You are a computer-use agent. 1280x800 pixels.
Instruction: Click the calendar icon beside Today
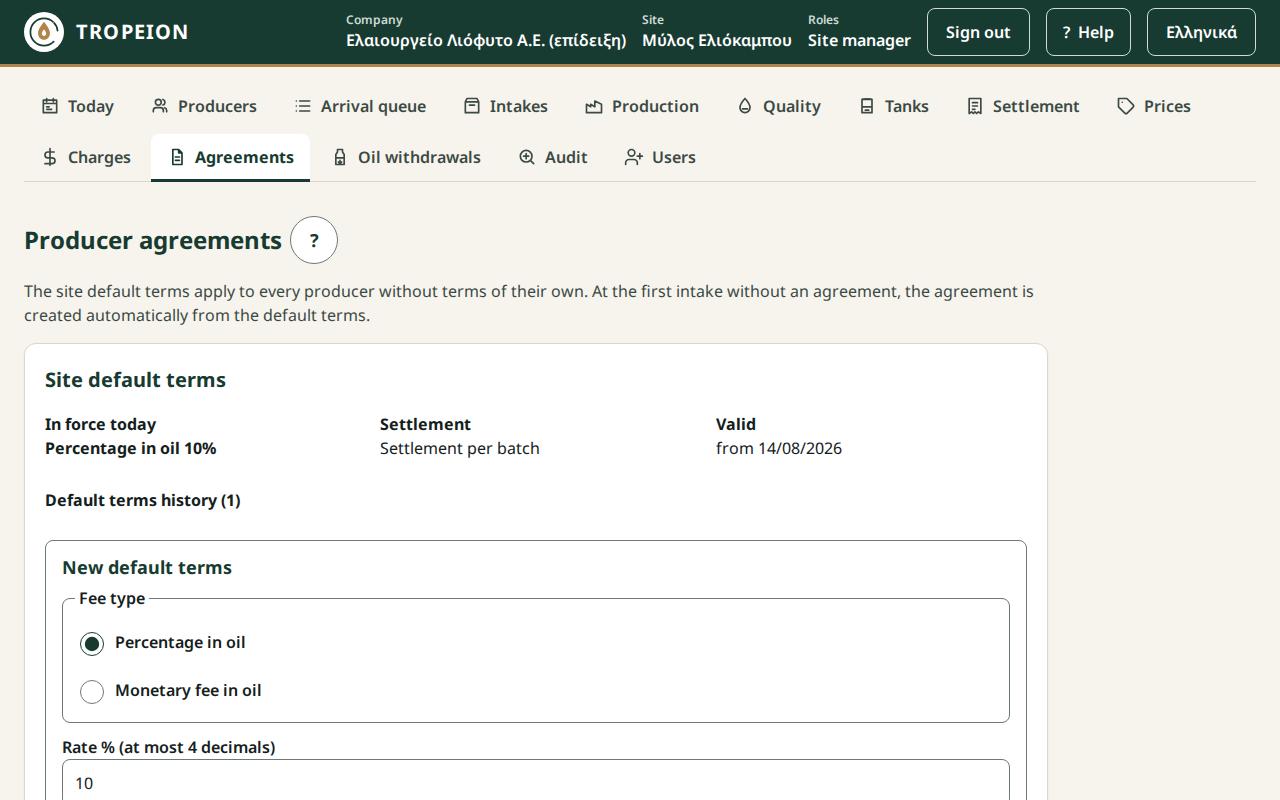[x=50, y=106]
